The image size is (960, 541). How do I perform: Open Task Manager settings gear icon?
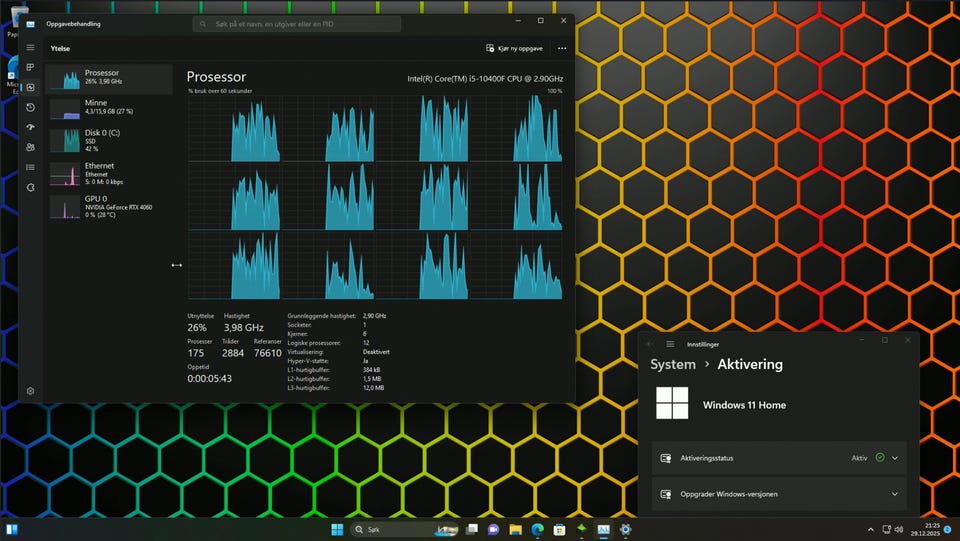tap(30, 391)
